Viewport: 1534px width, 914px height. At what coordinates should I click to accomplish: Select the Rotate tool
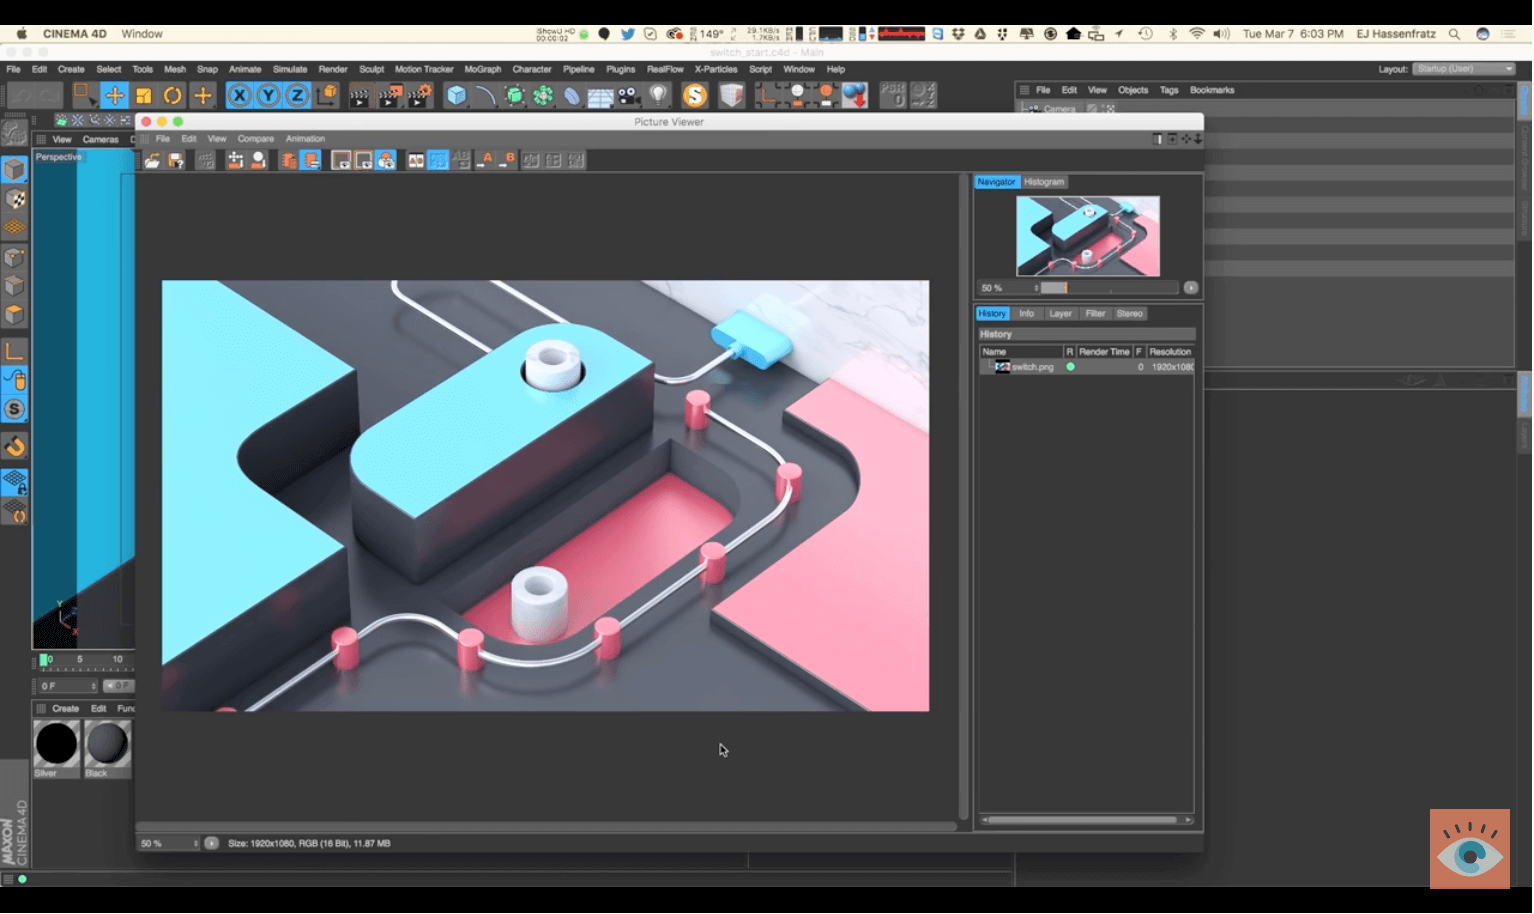click(172, 96)
